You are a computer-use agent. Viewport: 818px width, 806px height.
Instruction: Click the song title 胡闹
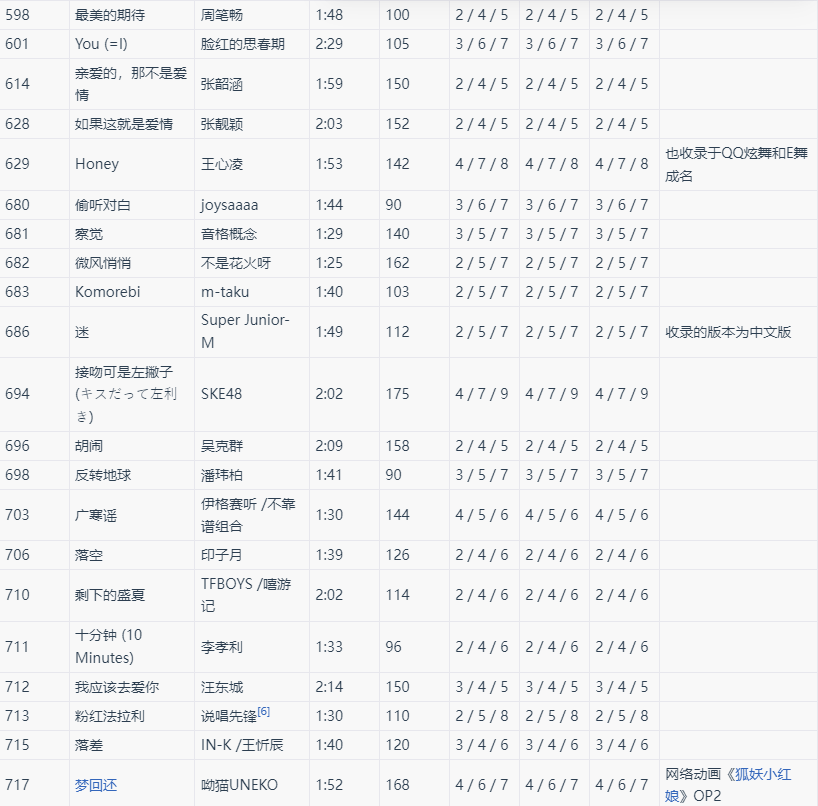[89, 446]
